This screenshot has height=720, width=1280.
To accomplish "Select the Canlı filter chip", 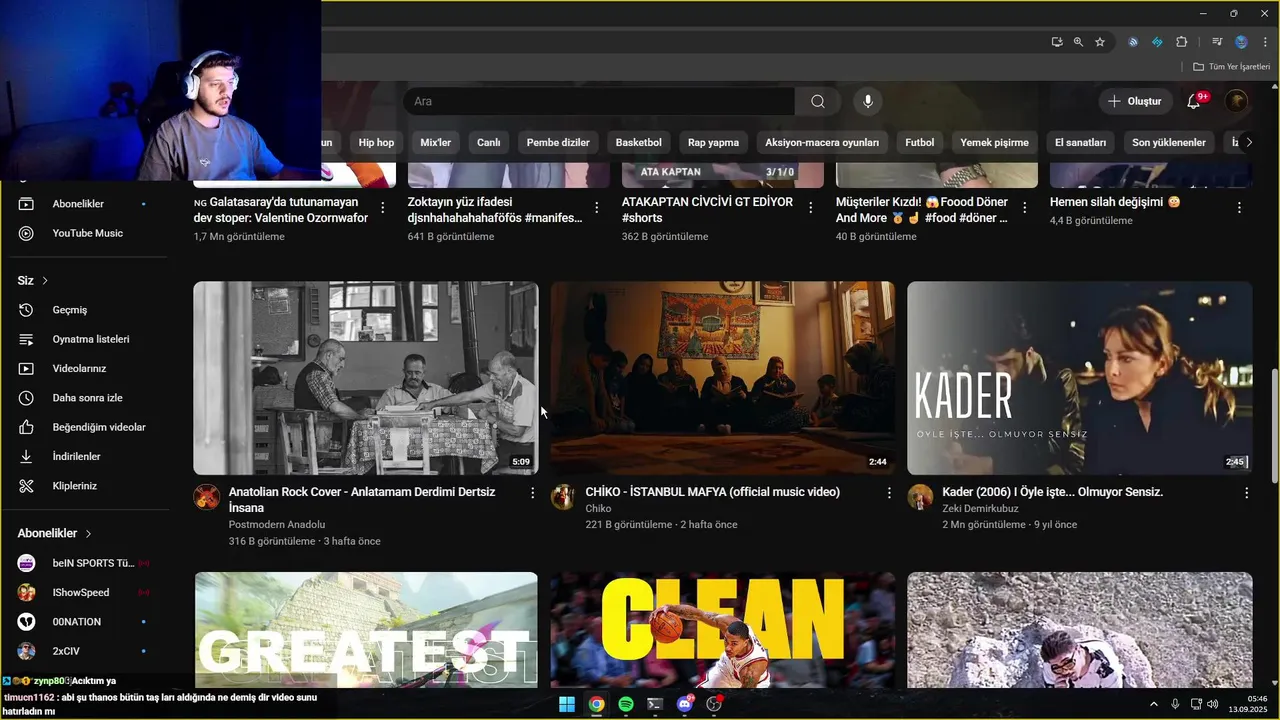I will point(489,142).
